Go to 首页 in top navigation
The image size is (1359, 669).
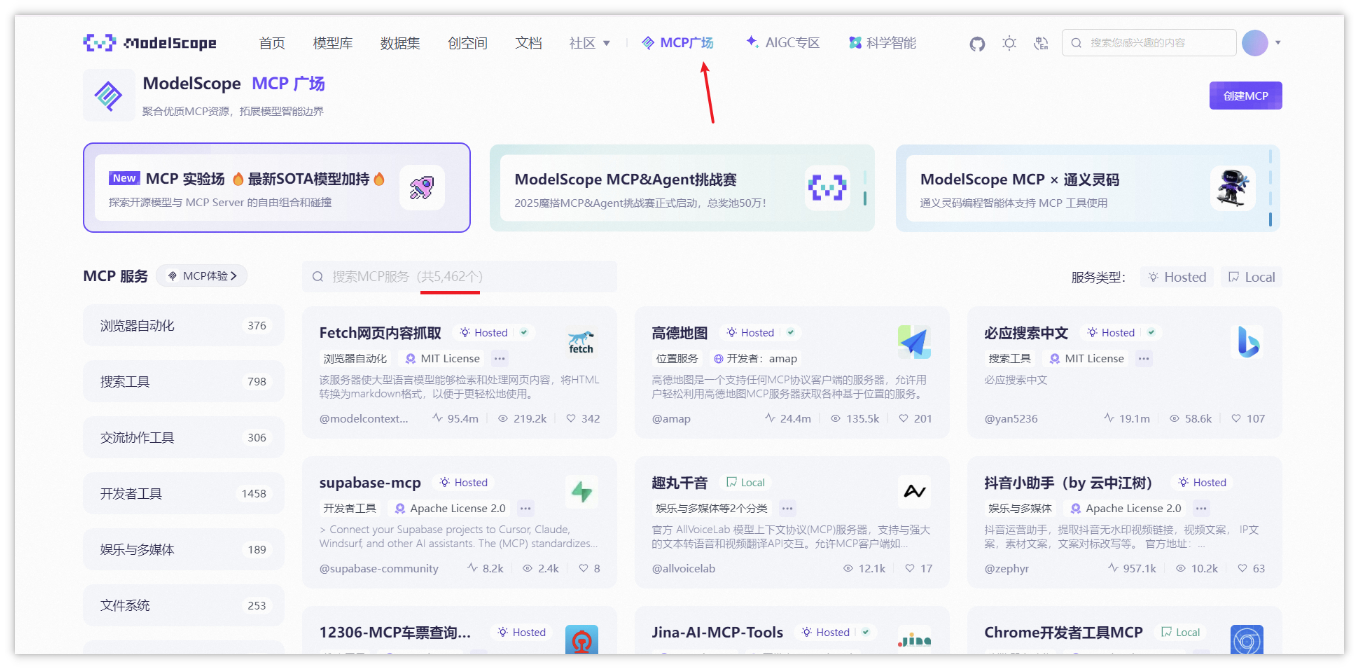[x=272, y=43]
